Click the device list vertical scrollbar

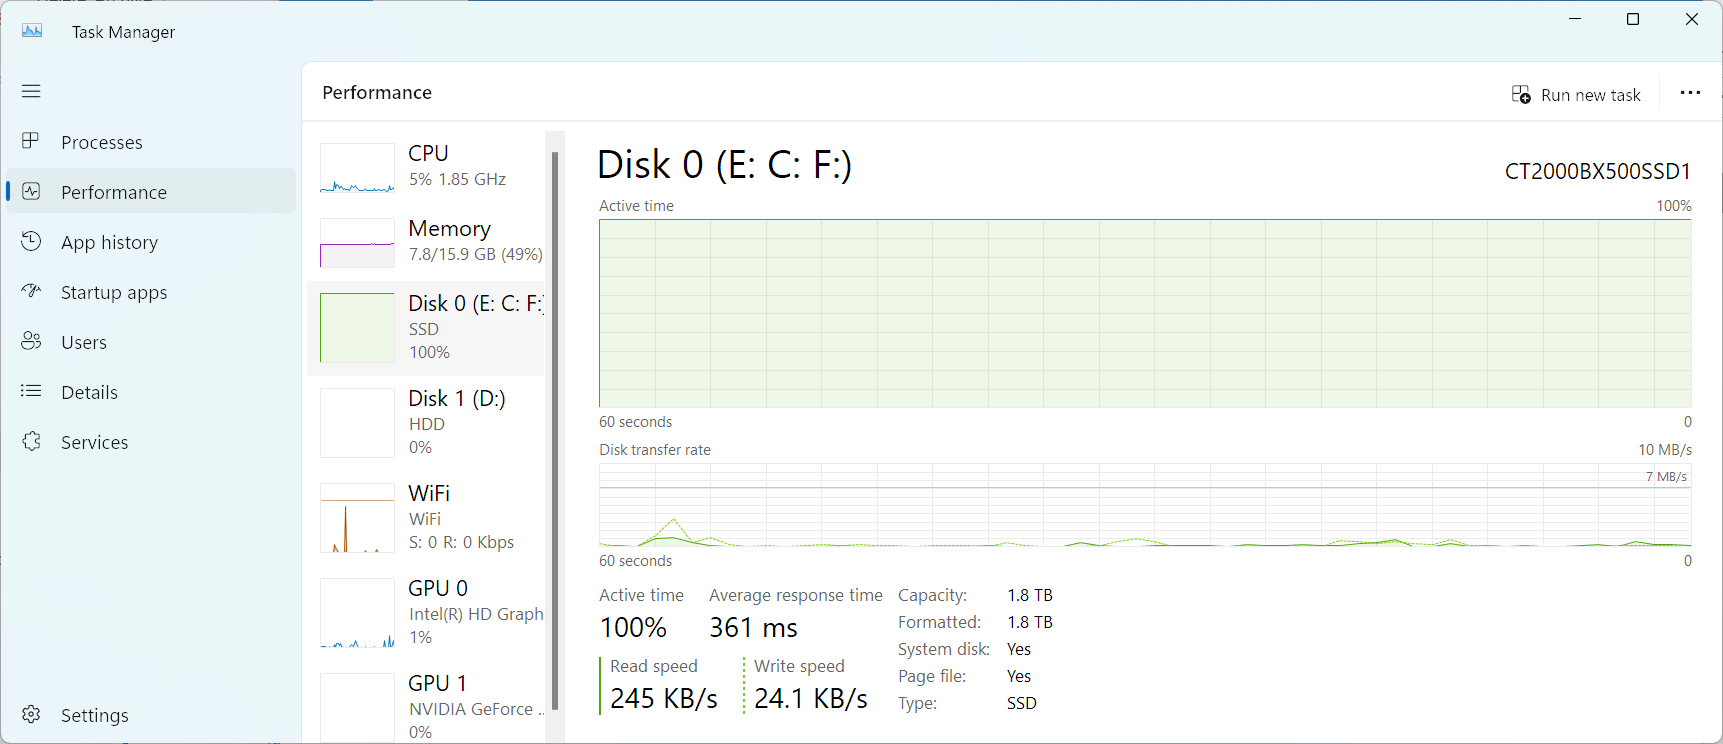(555, 430)
